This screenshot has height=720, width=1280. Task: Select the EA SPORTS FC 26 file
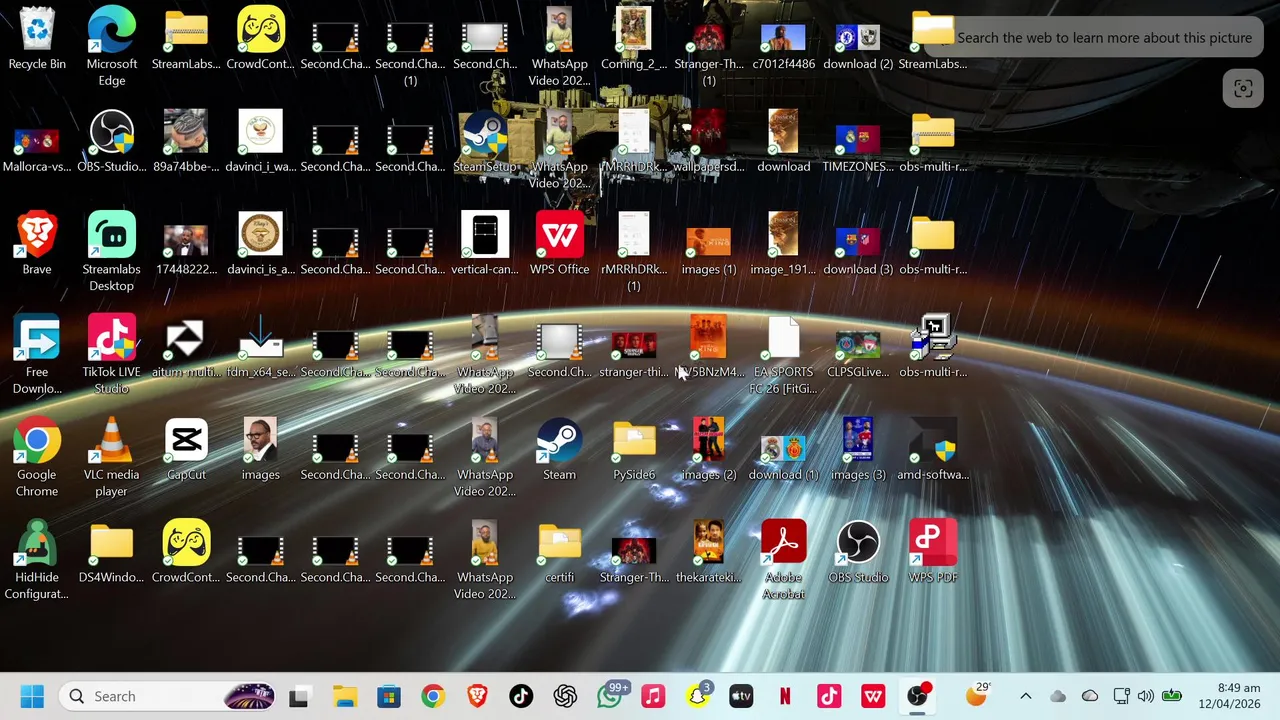coord(783,355)
